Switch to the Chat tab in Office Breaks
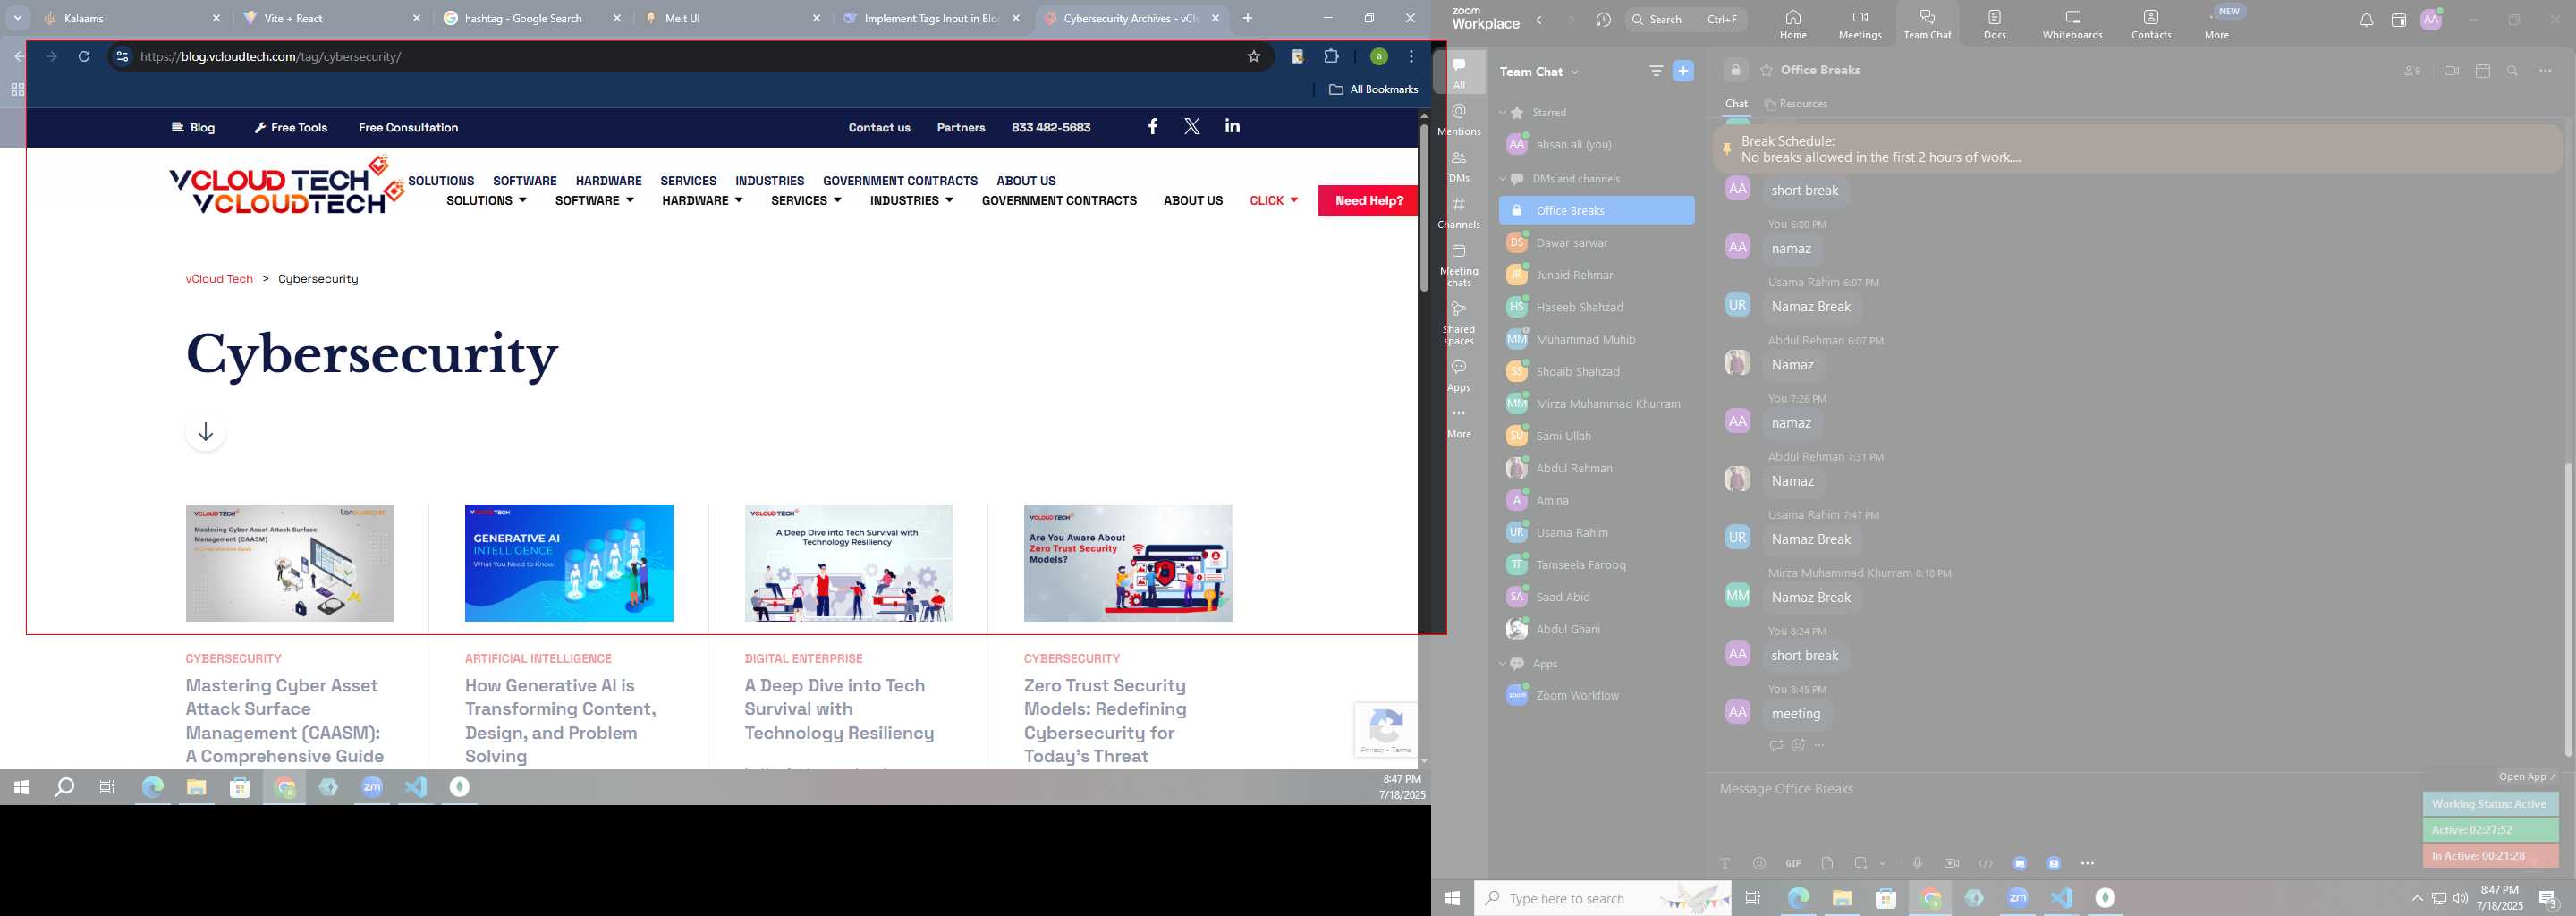 click(1737, 103)
